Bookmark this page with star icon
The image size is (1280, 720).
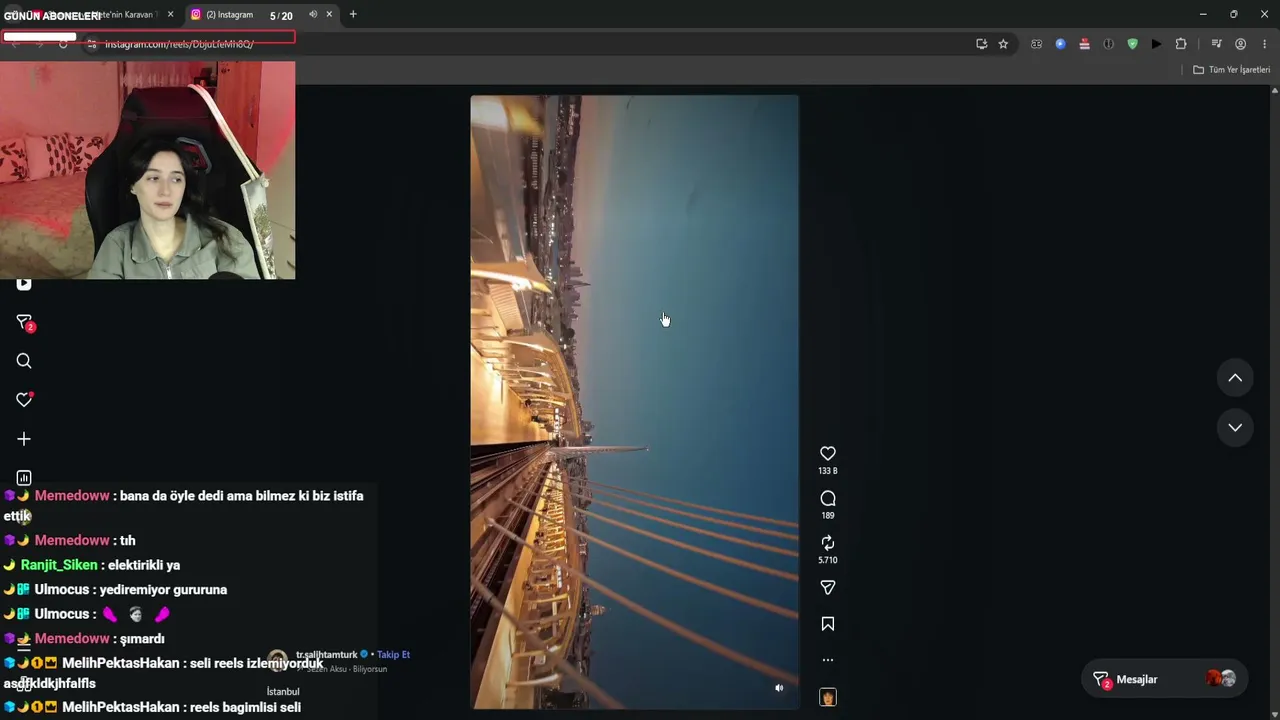point(1003,44)
